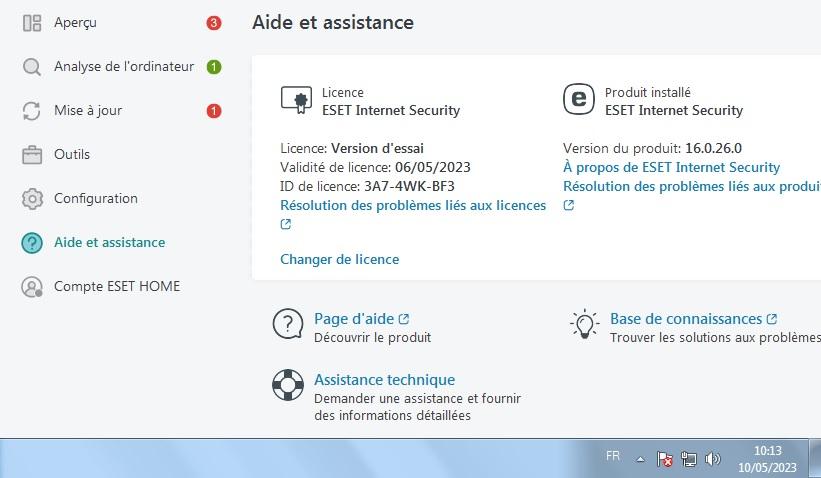
Task: Click the lightbulb knowledge base icon
Action: coord(584,324)
